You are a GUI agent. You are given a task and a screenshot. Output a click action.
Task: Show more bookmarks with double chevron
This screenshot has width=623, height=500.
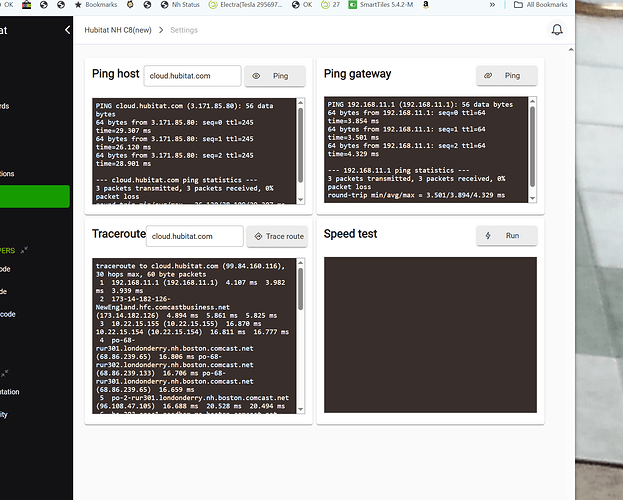pos(492,5)
